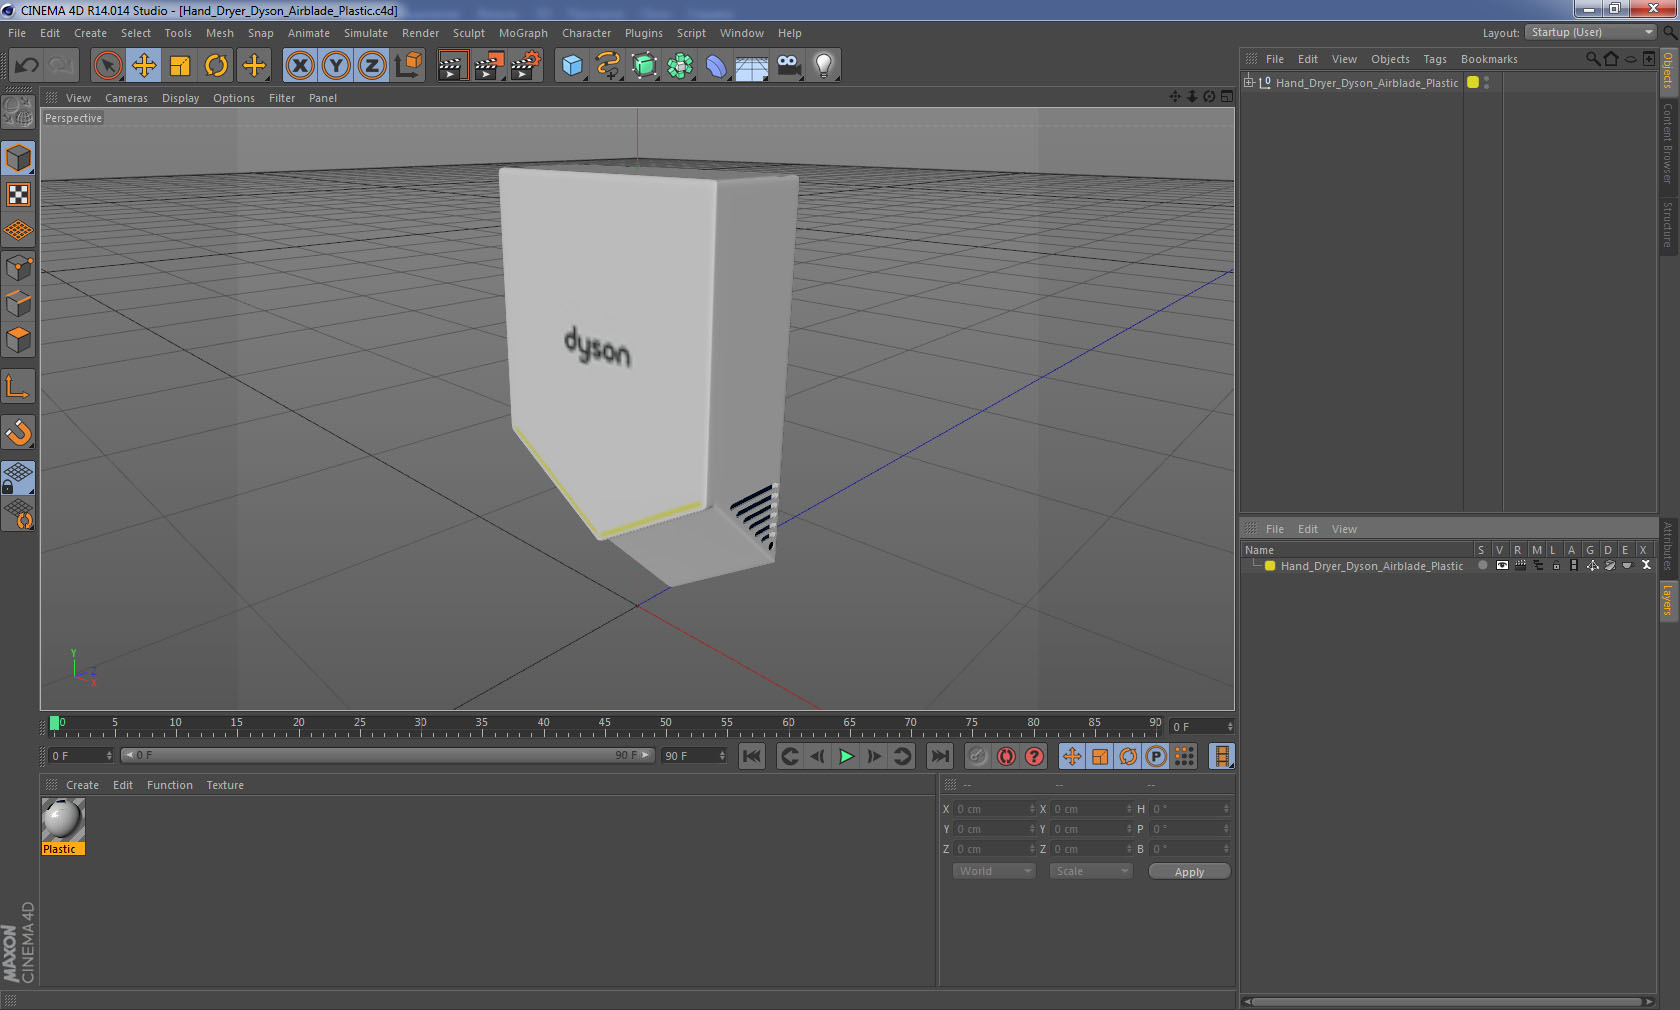Activate the Rotate tool in top toolbar
1680x1010 pixels.
click(216, 66)
